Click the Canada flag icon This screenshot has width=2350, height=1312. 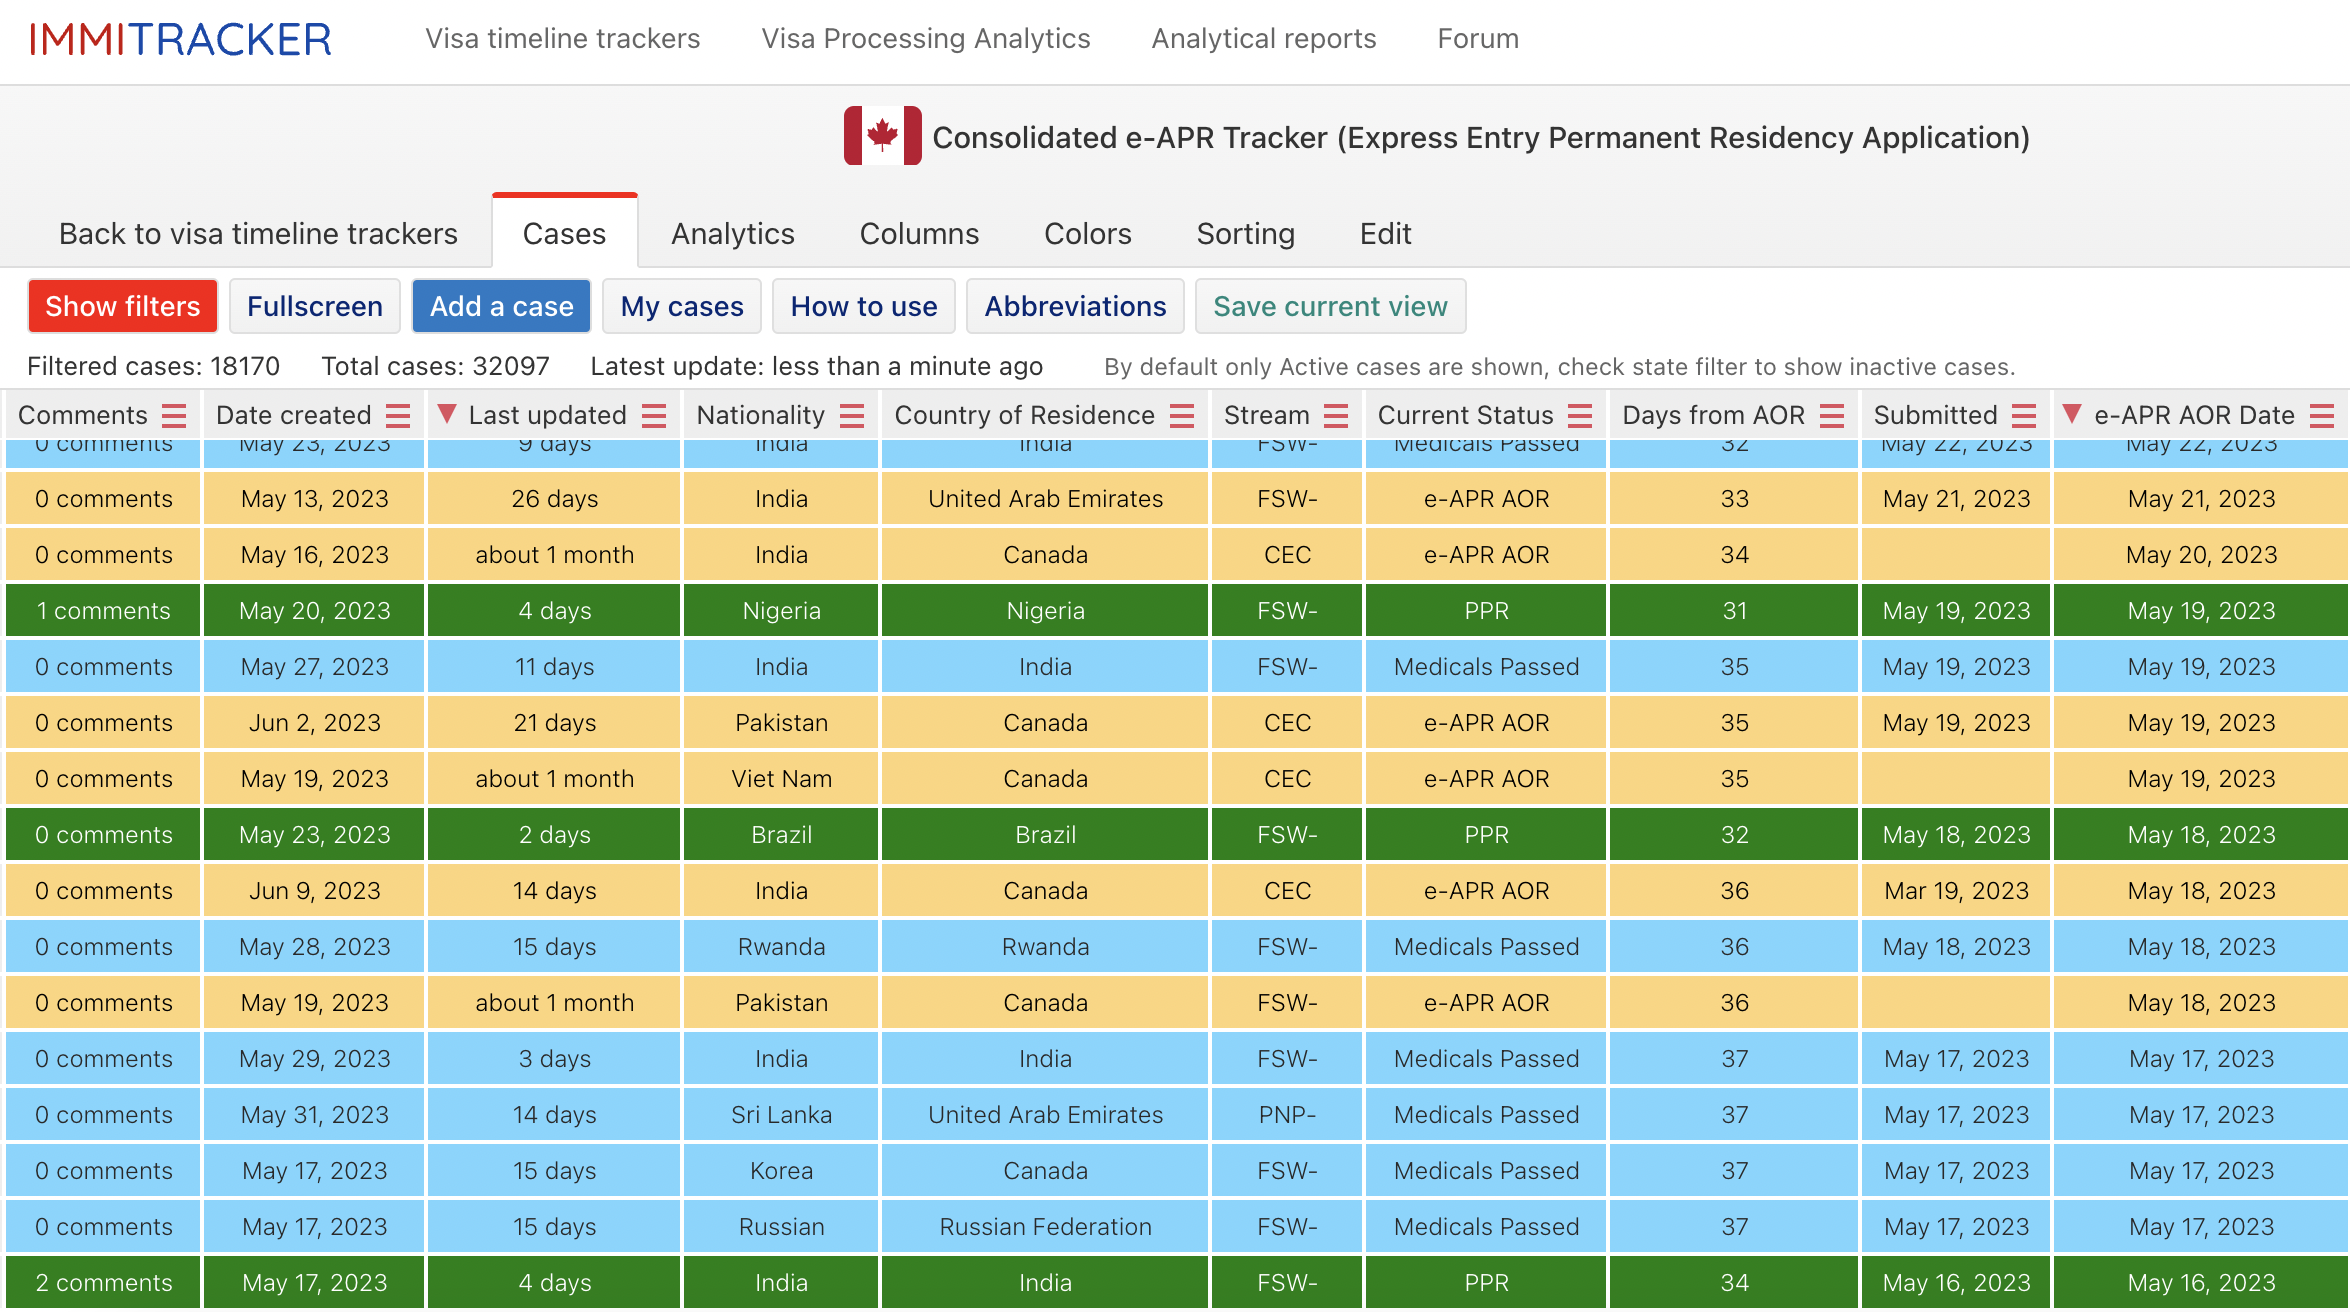tap(882, 136)
